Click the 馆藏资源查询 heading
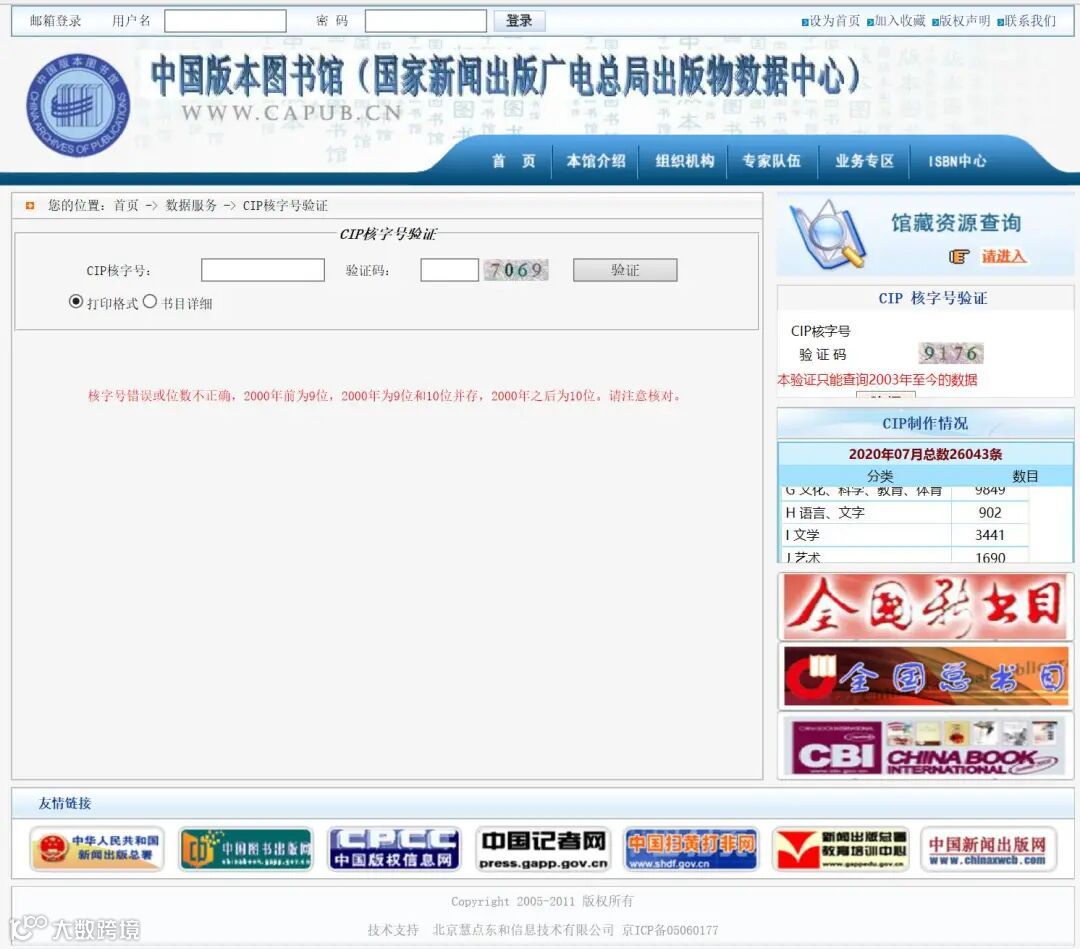 [955, 222]
